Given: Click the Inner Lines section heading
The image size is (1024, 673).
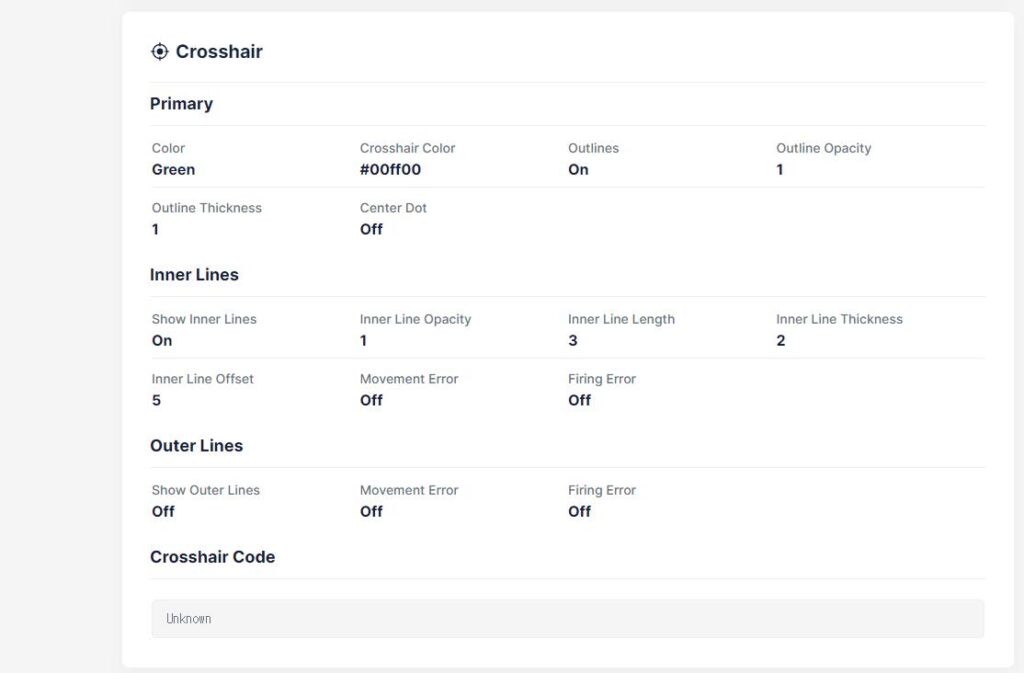Looking at the screenshot, I should click(x=194, y=275).
